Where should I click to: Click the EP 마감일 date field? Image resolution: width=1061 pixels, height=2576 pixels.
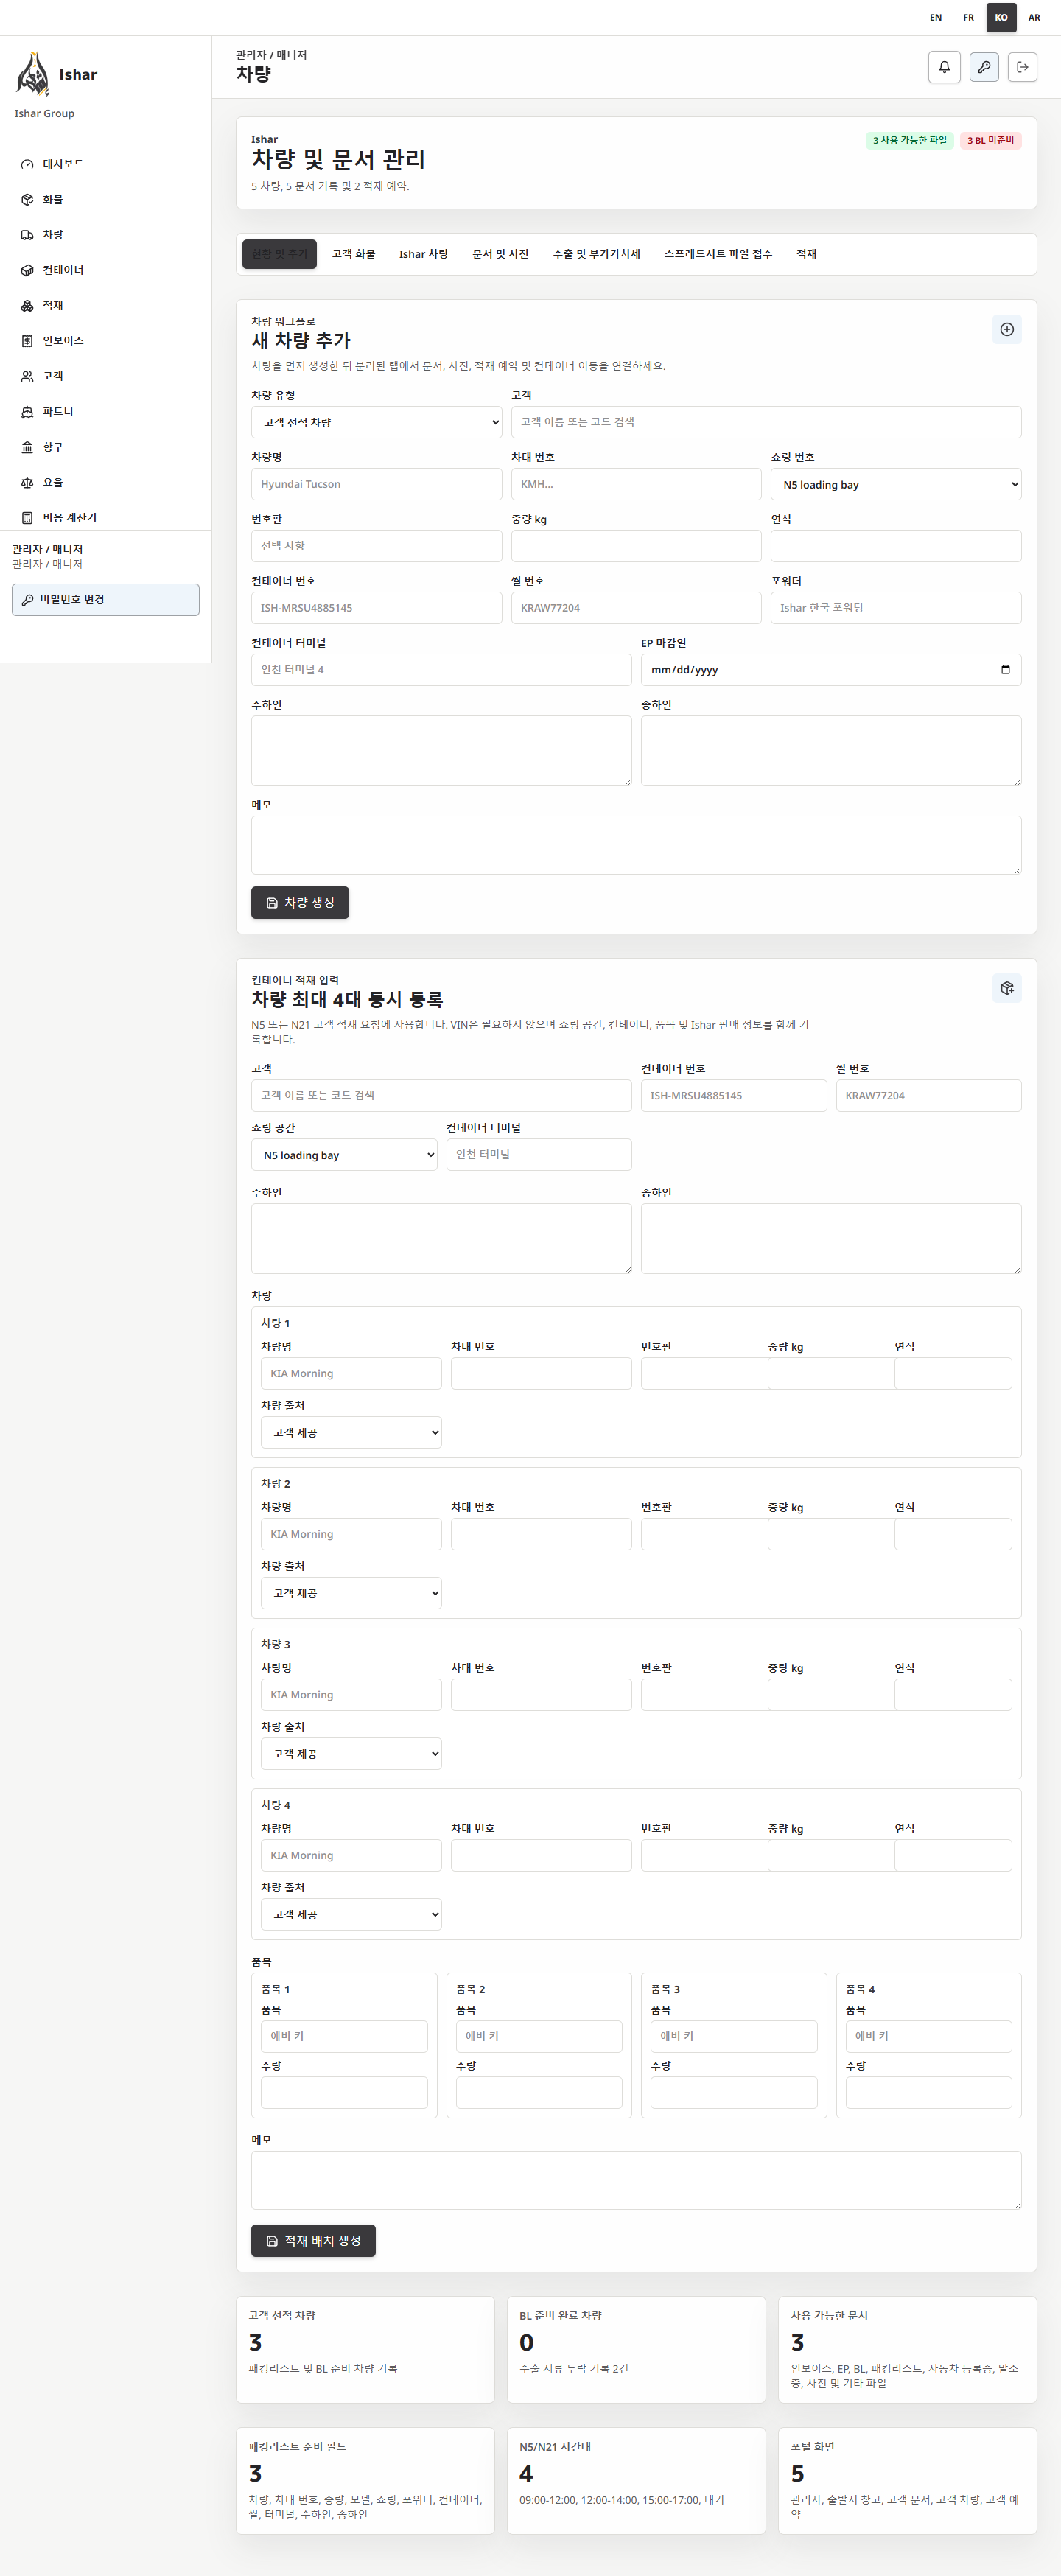click(x=831, y=670)
